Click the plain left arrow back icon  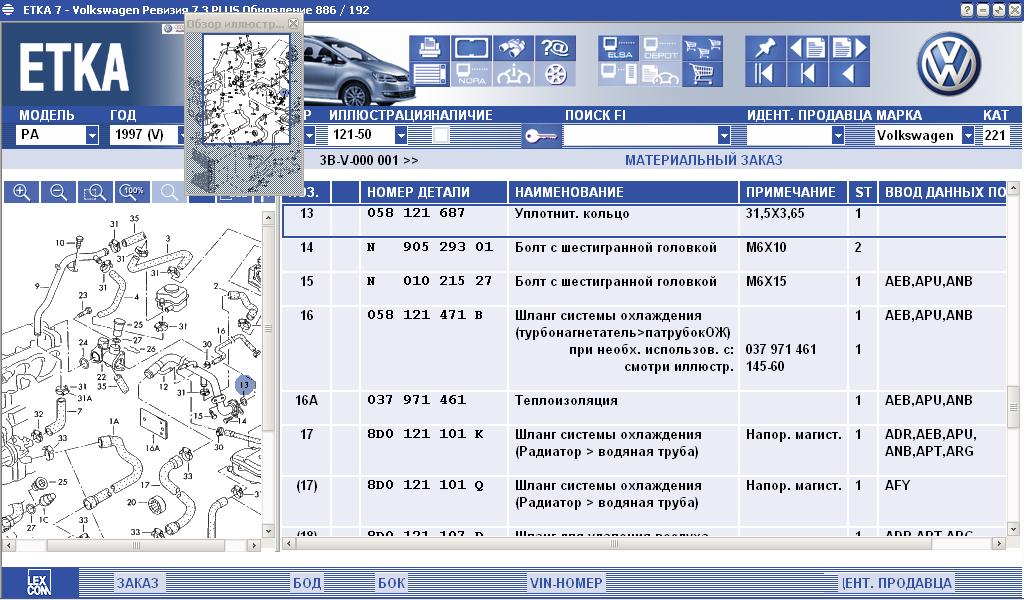(849, 74)
